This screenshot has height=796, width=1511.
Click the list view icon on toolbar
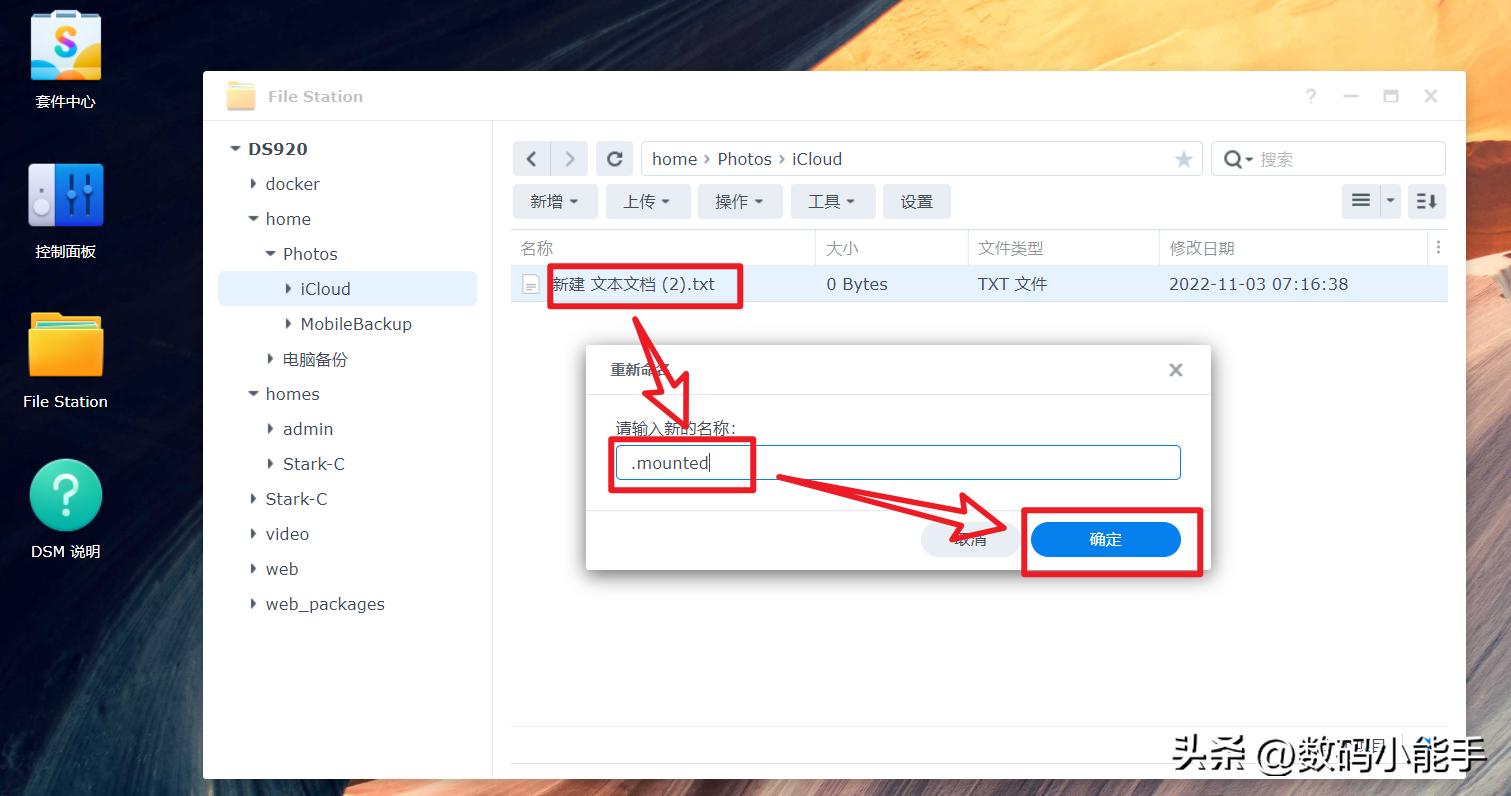tap(1359, 200)
